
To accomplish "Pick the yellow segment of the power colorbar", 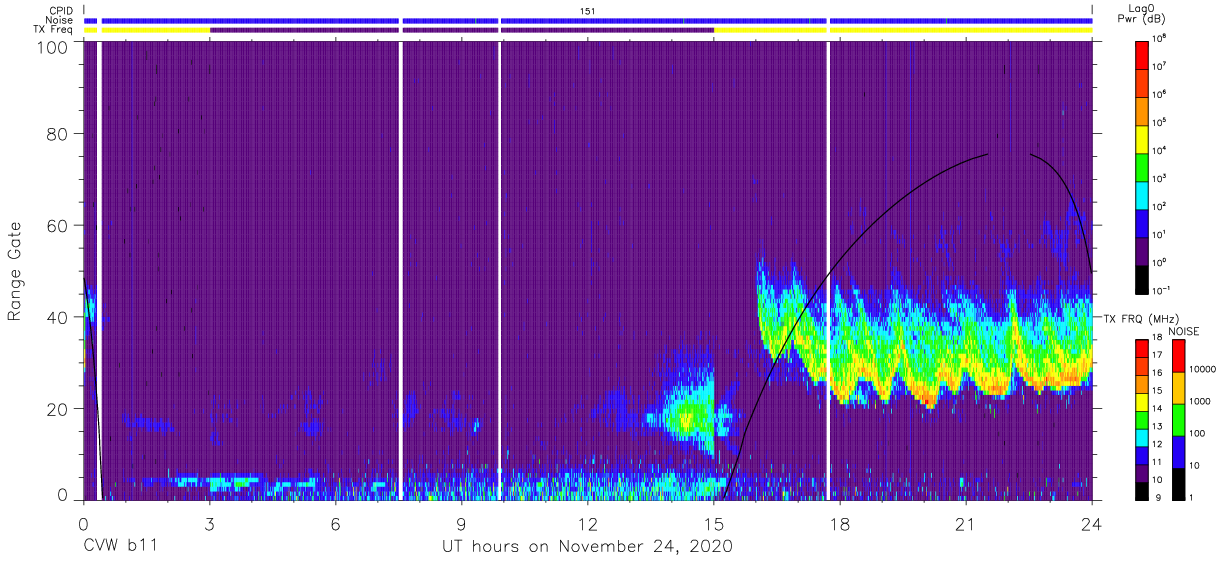I will click(1144, 137).
